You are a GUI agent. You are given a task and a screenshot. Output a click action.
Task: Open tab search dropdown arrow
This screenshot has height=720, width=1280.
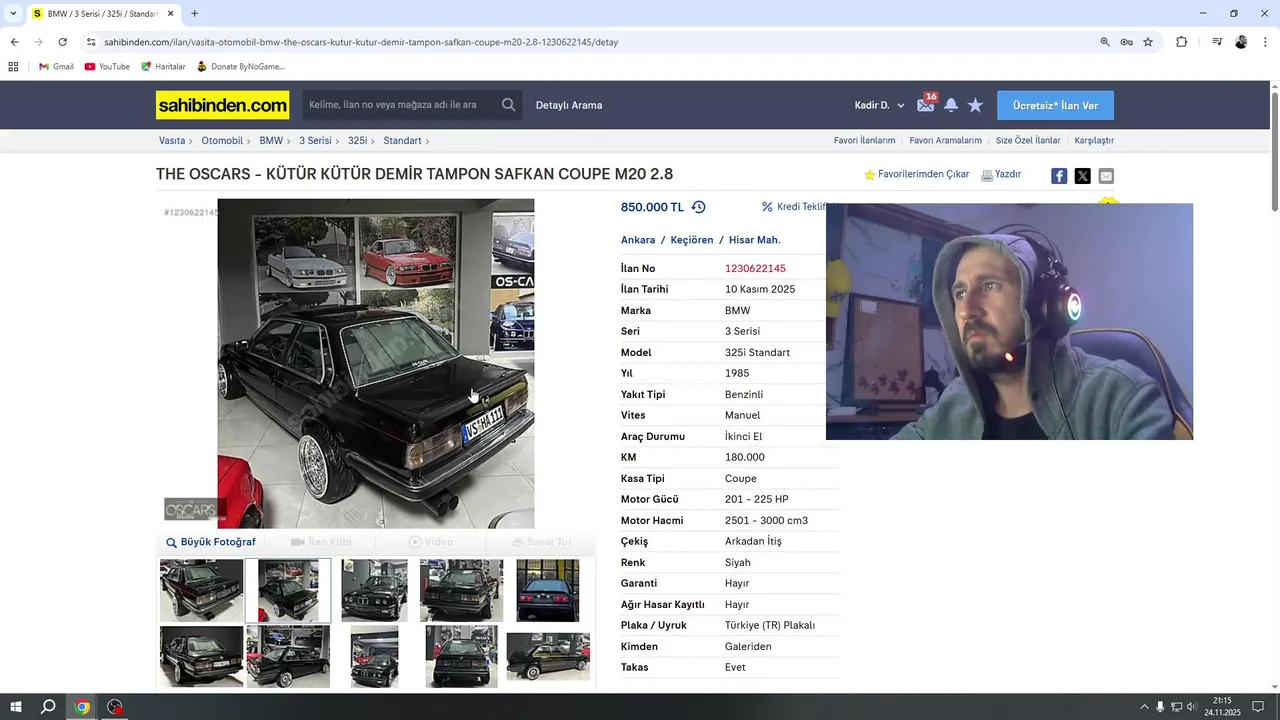pos(12,14)
